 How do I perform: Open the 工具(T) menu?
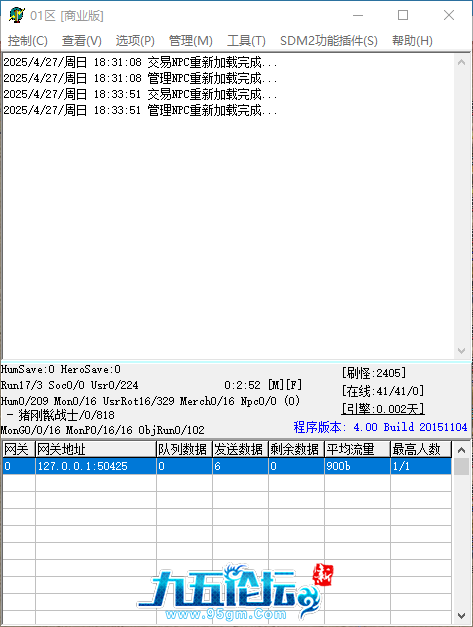tap(246, 40)
